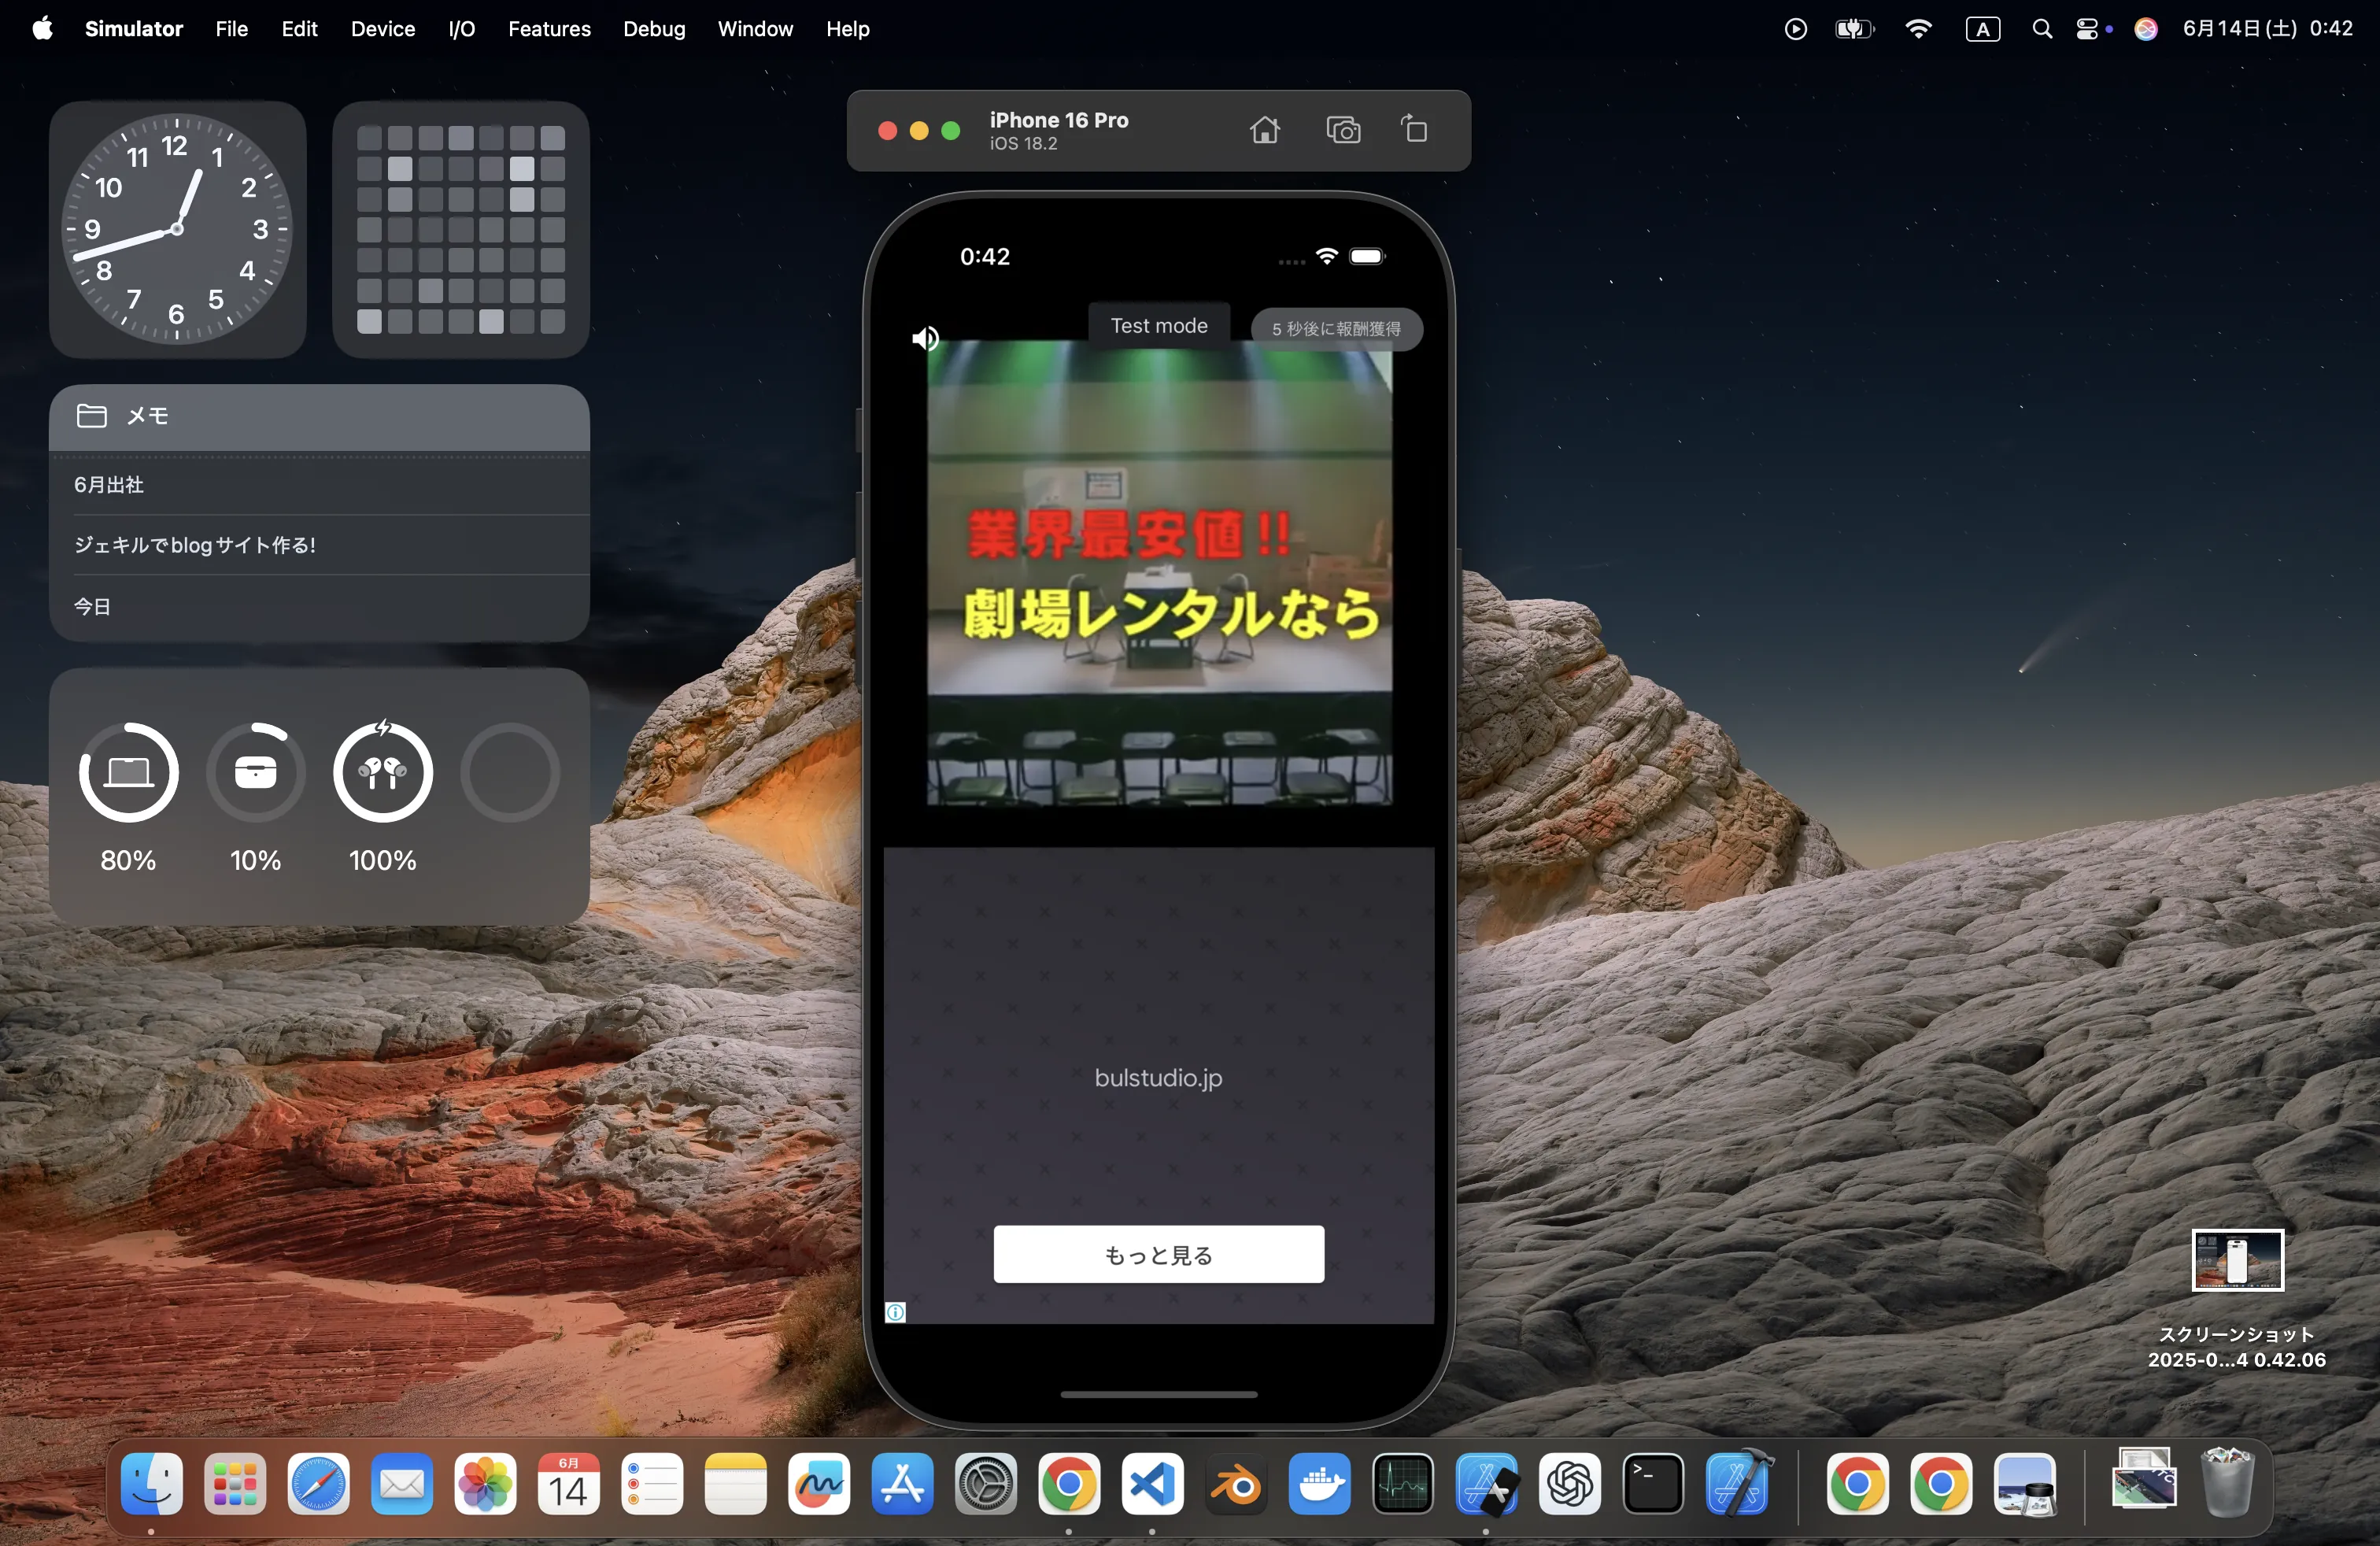Screen dimensions: 2380x1546
Task: Open Docker from the dock
Action: pos(1319,1484)
